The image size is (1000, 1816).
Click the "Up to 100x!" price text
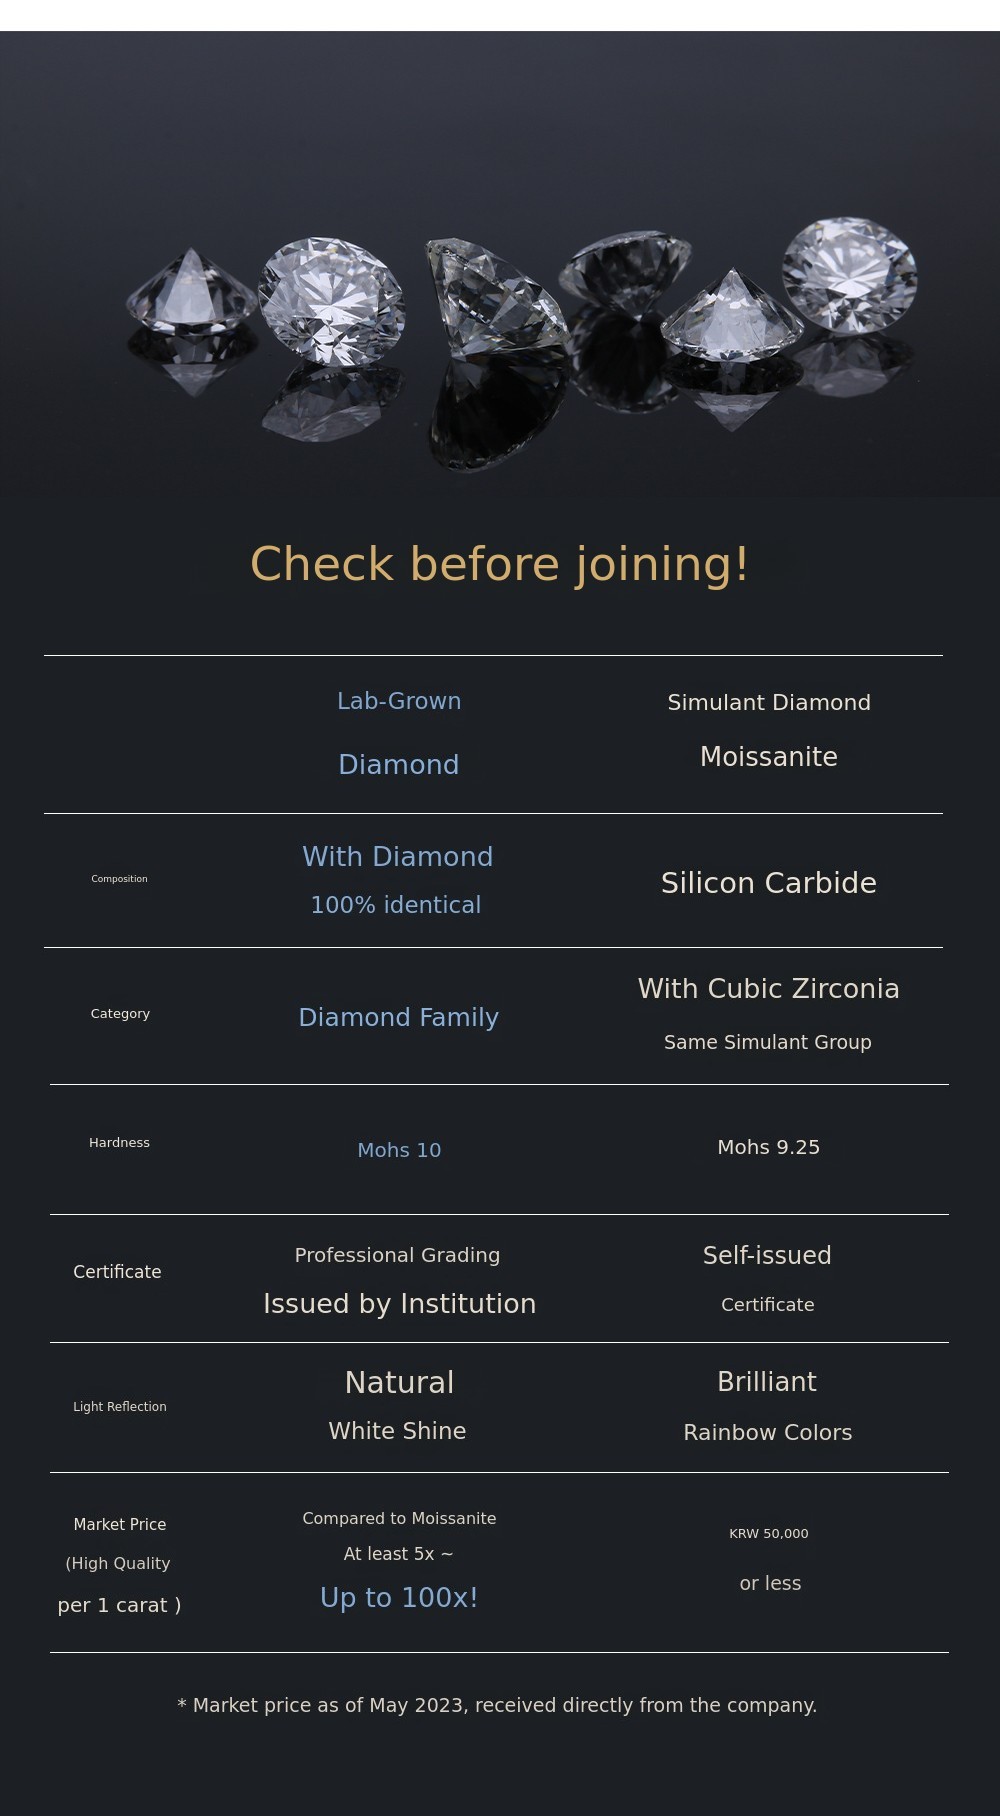(x=399, y=1598)
